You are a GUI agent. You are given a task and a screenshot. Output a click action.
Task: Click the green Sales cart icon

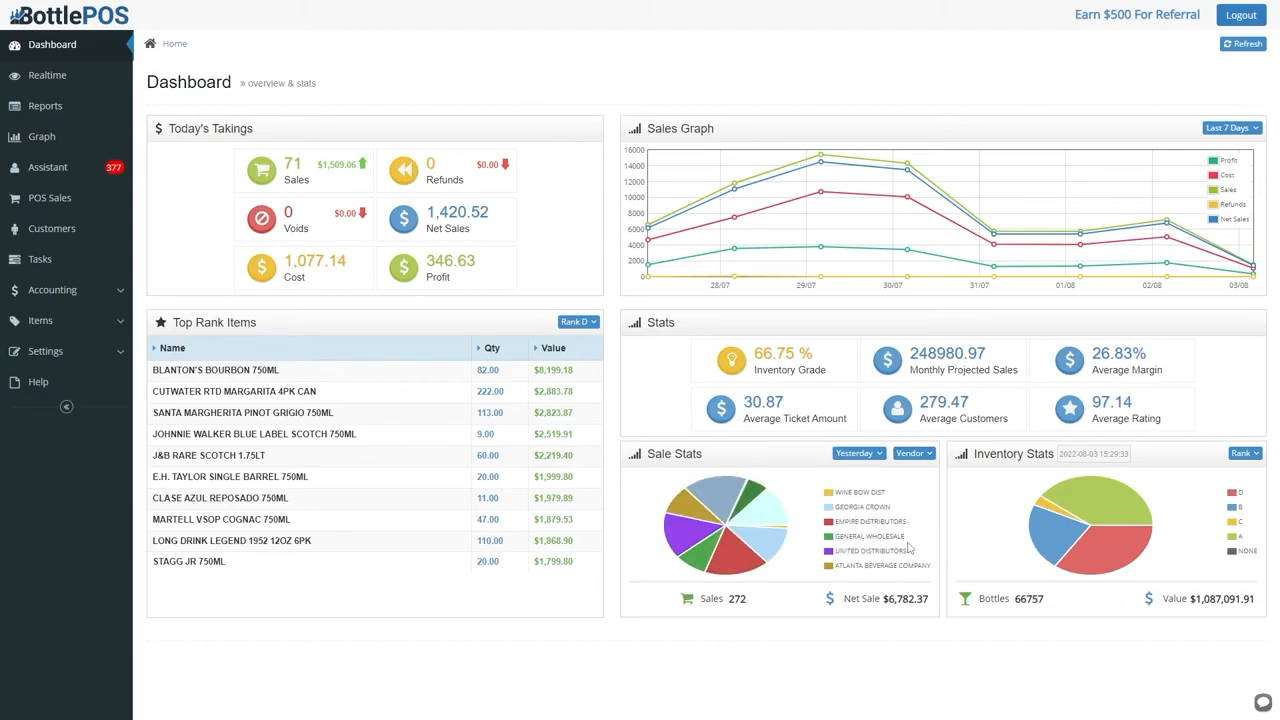pos(262,170)
